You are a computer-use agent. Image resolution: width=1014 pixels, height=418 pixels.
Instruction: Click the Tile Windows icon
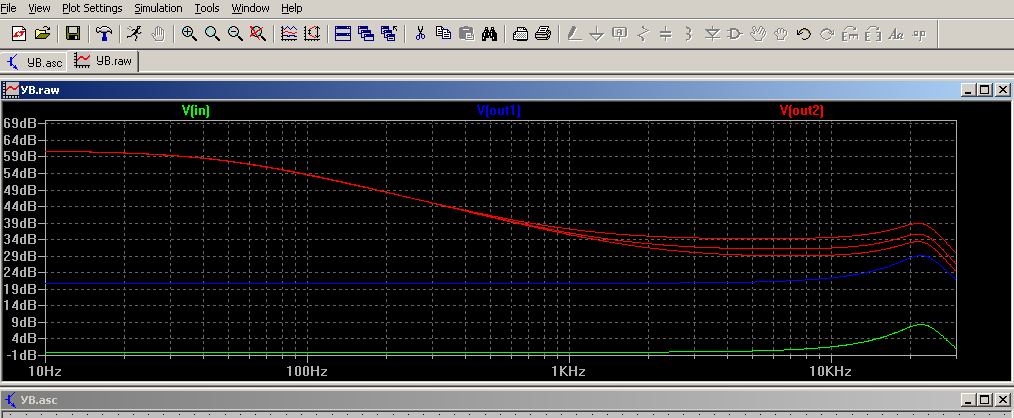tap(343, 34)
